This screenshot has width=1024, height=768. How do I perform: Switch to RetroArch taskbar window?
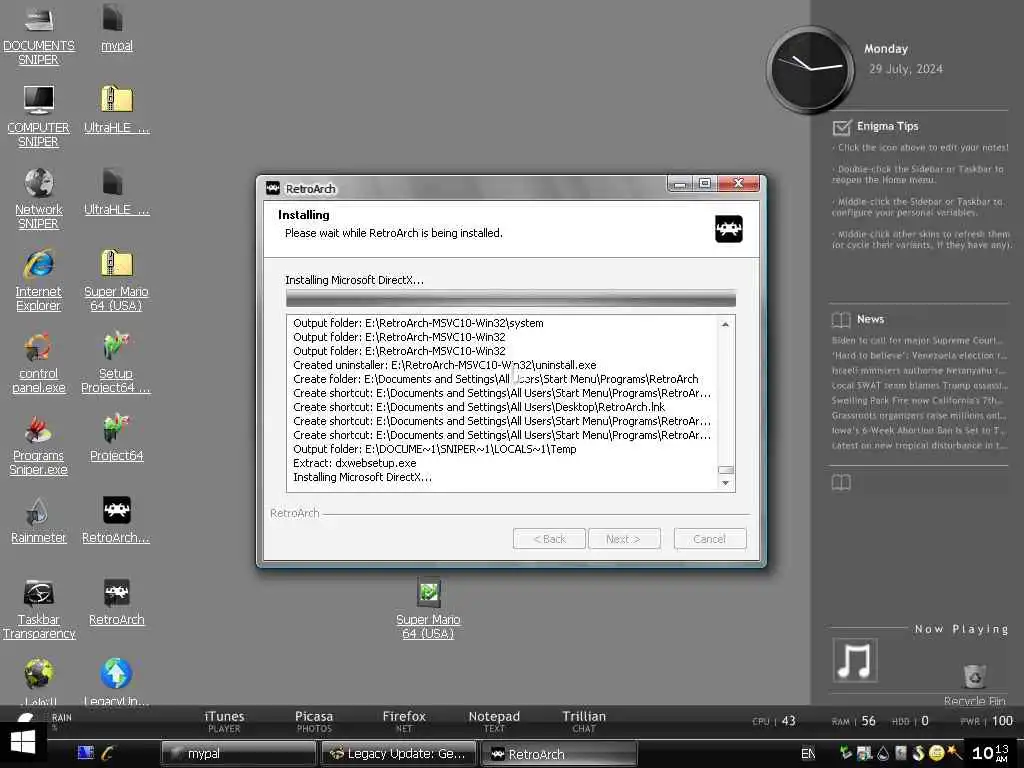(560, 754)
